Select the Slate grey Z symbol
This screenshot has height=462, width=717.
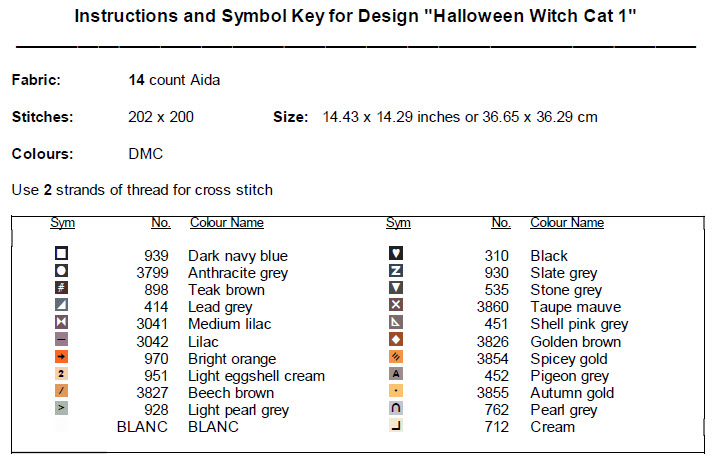(x=396, y=271)
